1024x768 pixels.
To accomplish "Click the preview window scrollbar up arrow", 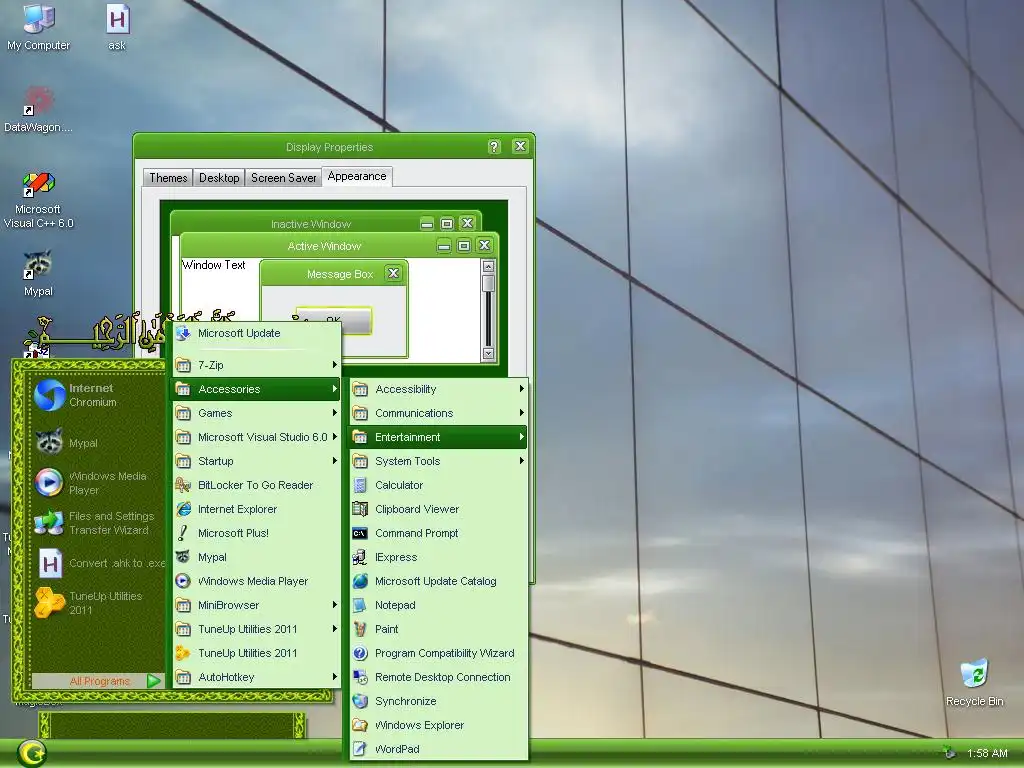I will (488, 266).
